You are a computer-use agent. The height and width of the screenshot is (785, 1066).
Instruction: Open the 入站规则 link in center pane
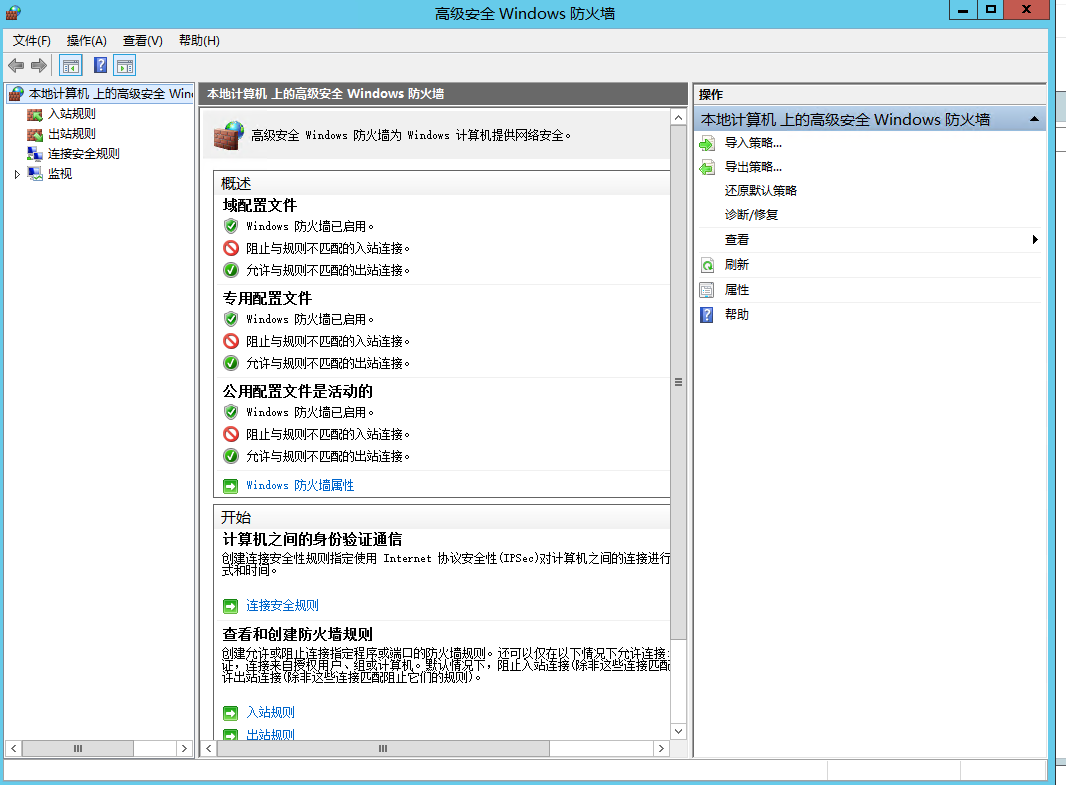(270, 712)
